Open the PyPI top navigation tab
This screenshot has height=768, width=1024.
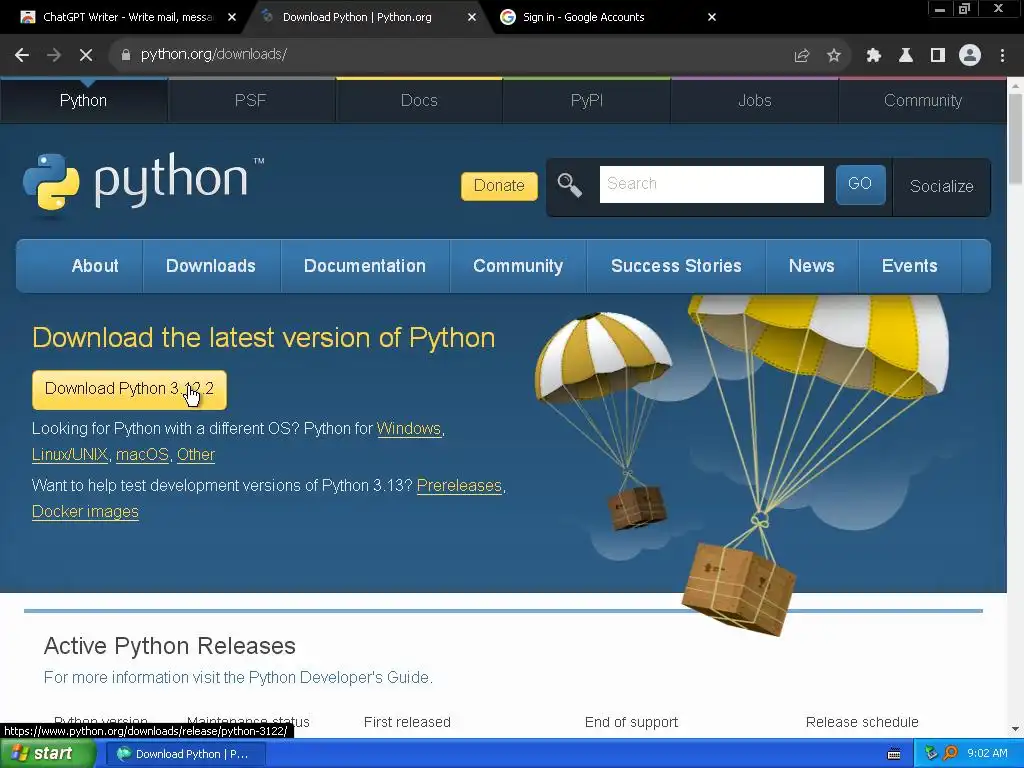(x=586, y=101)
